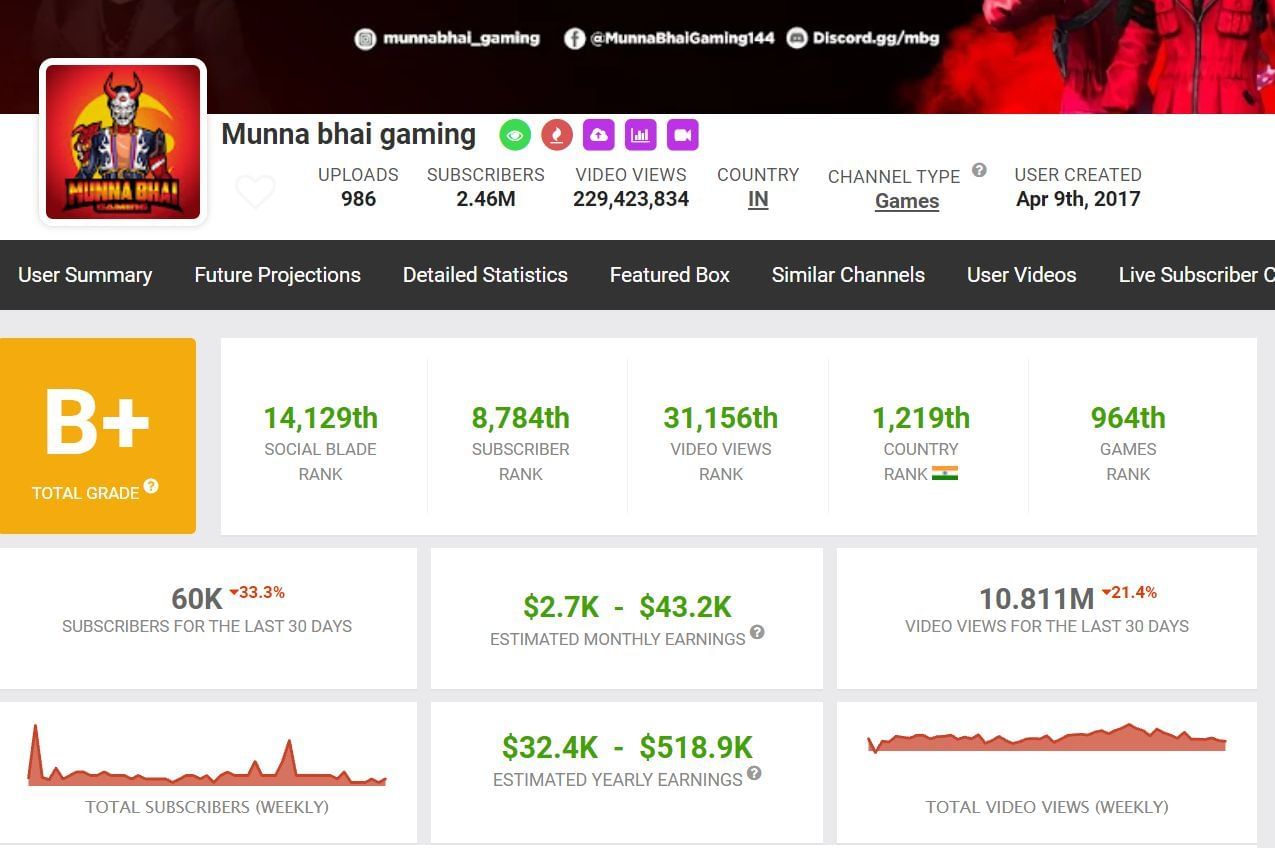Click the purple cloud upload icon

[598, 134]
